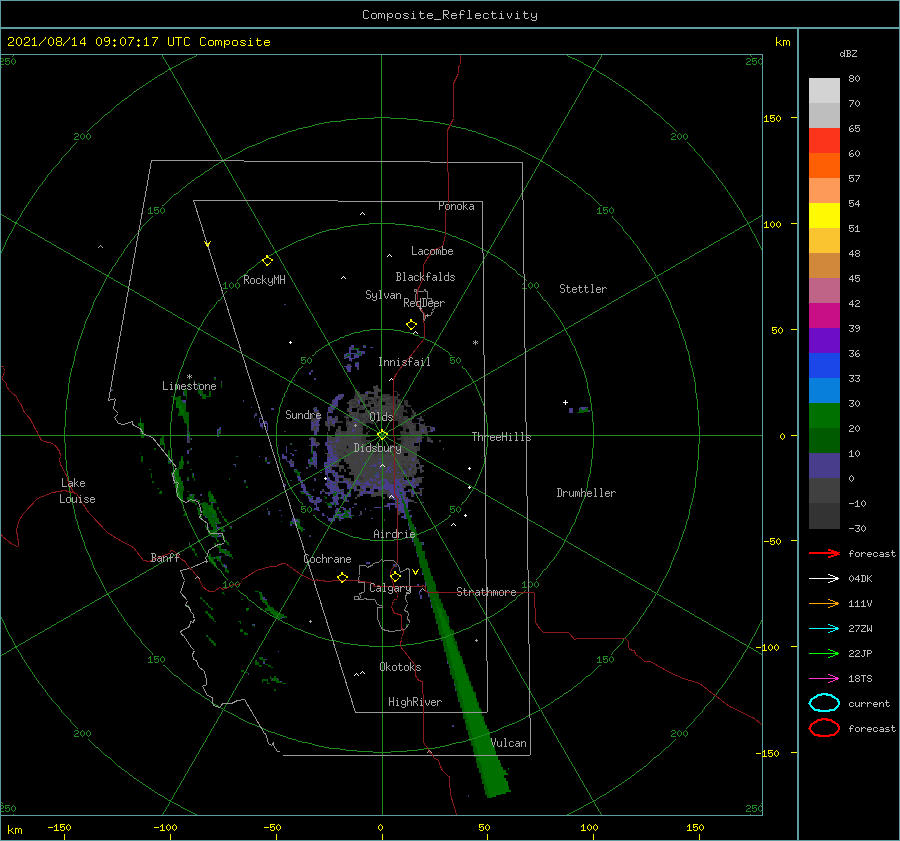Click the Innisfail label

pyautogui.click(x=404, y=362)
